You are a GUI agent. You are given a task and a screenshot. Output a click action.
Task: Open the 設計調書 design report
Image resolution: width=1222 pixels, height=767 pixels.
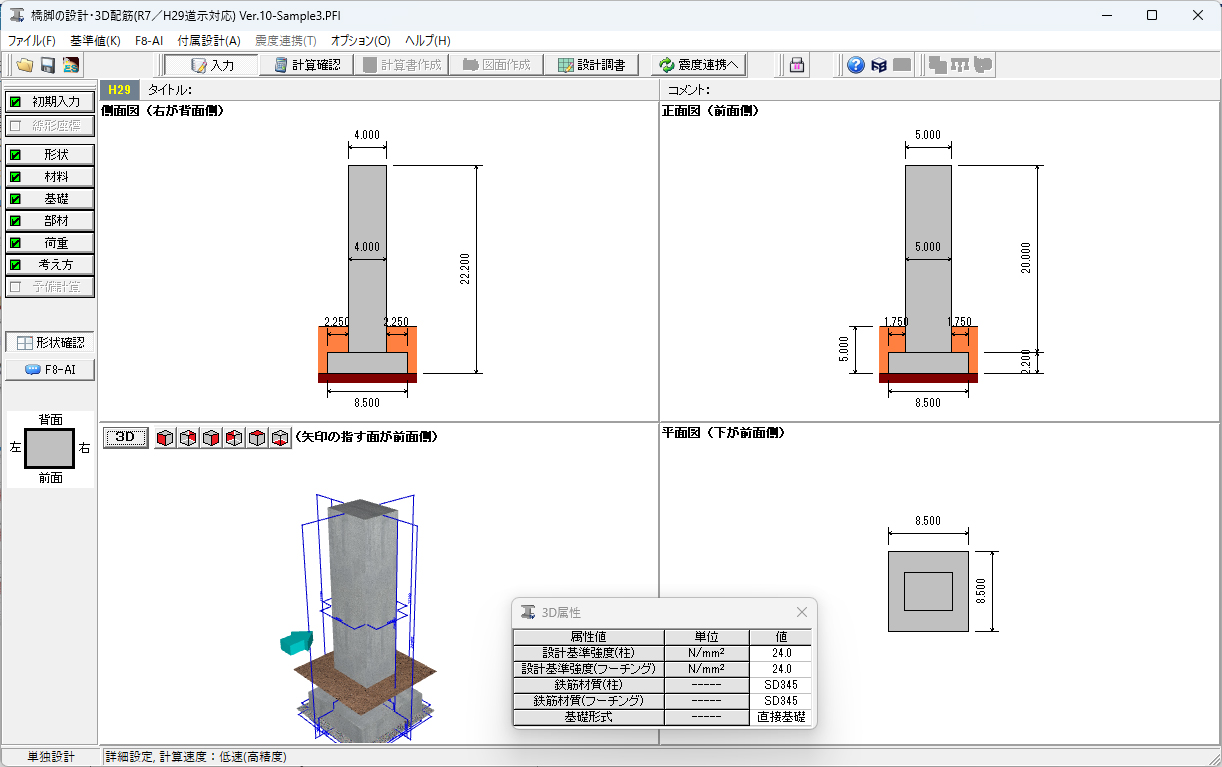click(592, 65)
